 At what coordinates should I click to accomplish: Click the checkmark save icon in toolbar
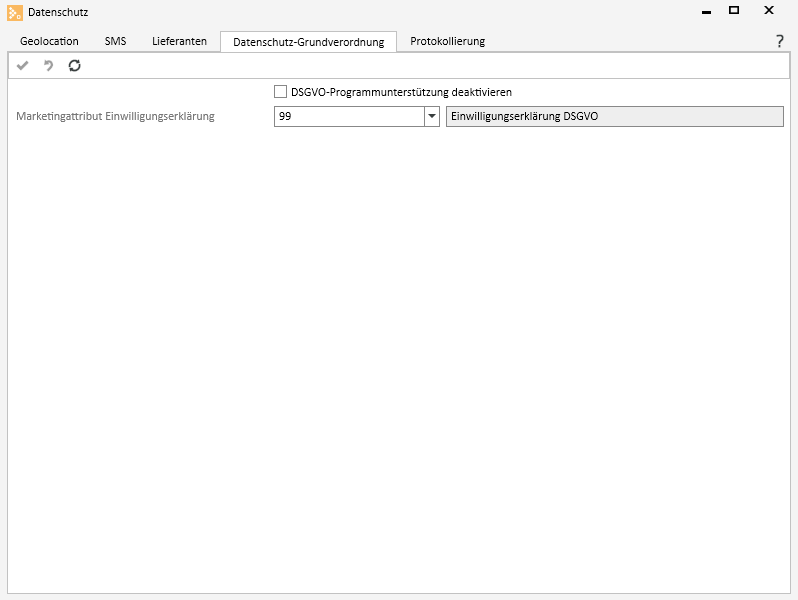[23, 66]
